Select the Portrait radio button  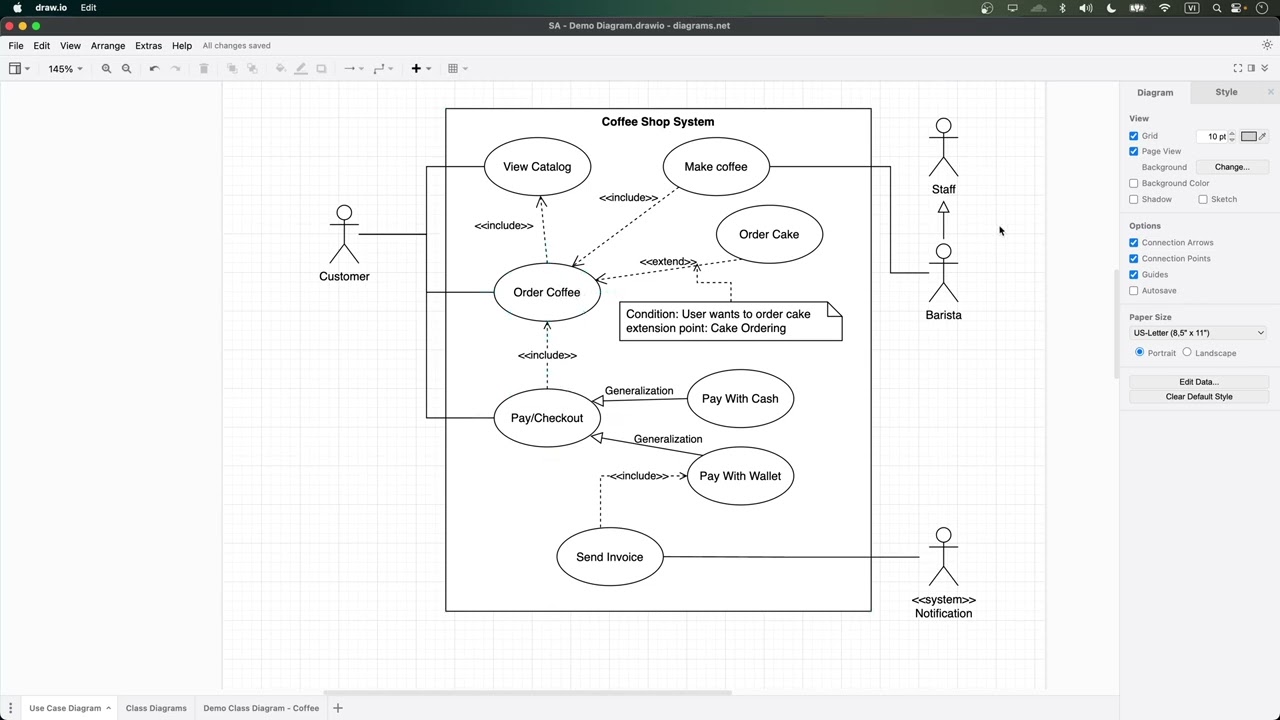tap(1139, 352)
